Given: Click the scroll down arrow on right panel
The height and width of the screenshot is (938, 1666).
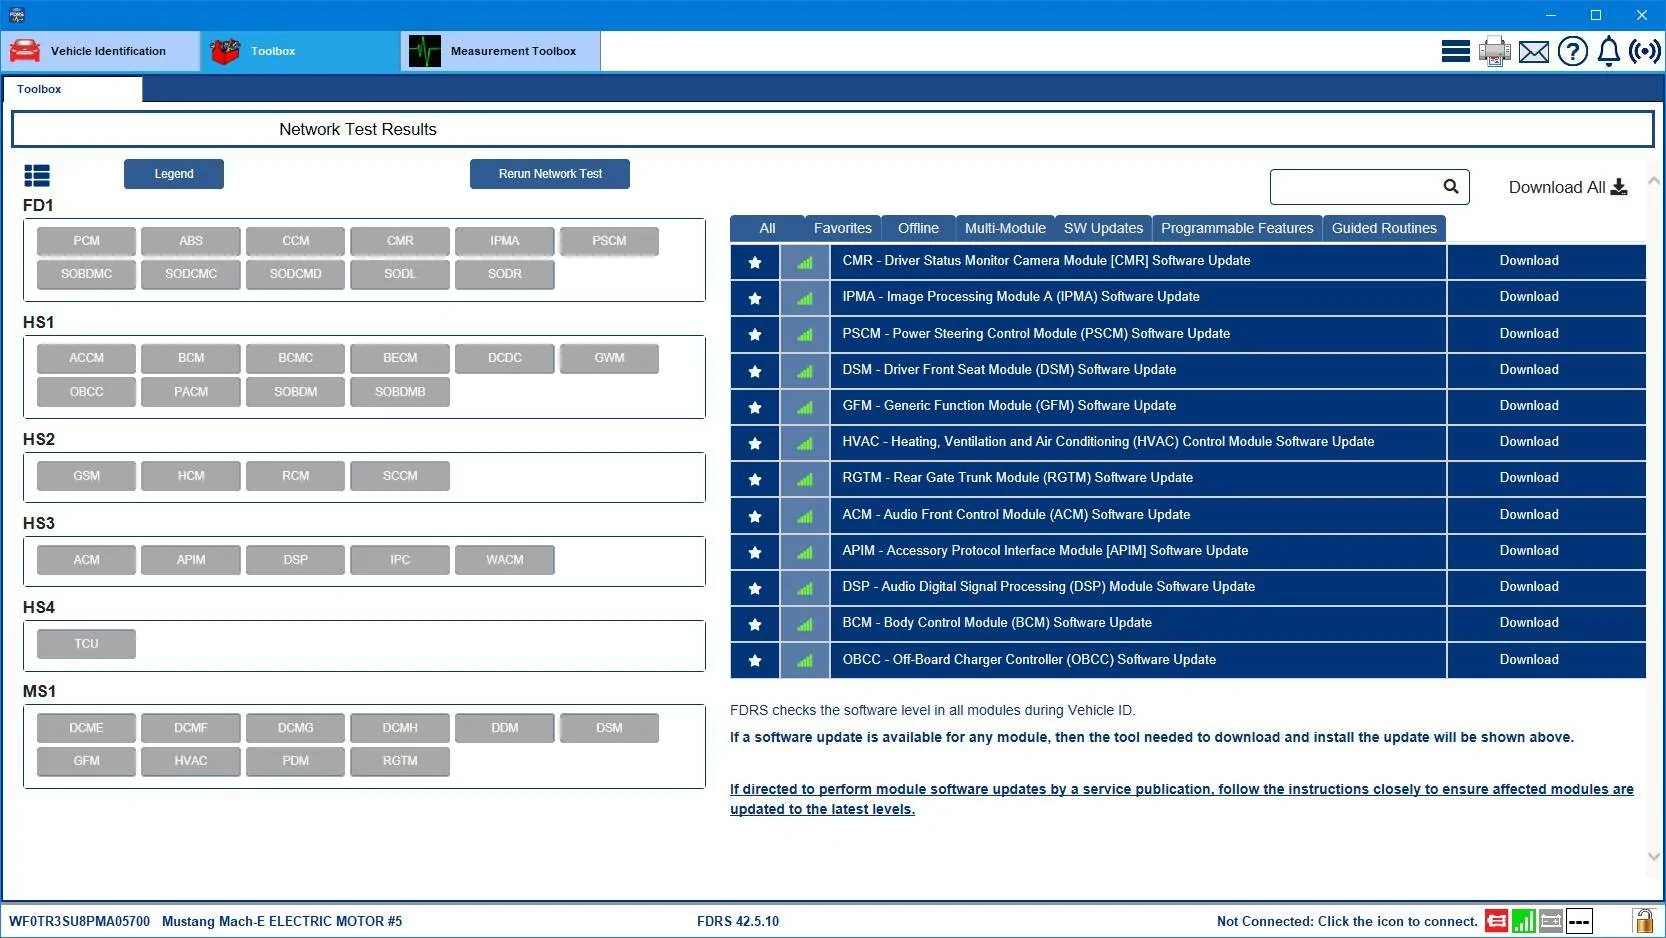Looking at the screenshot, I should [1654, 856].
